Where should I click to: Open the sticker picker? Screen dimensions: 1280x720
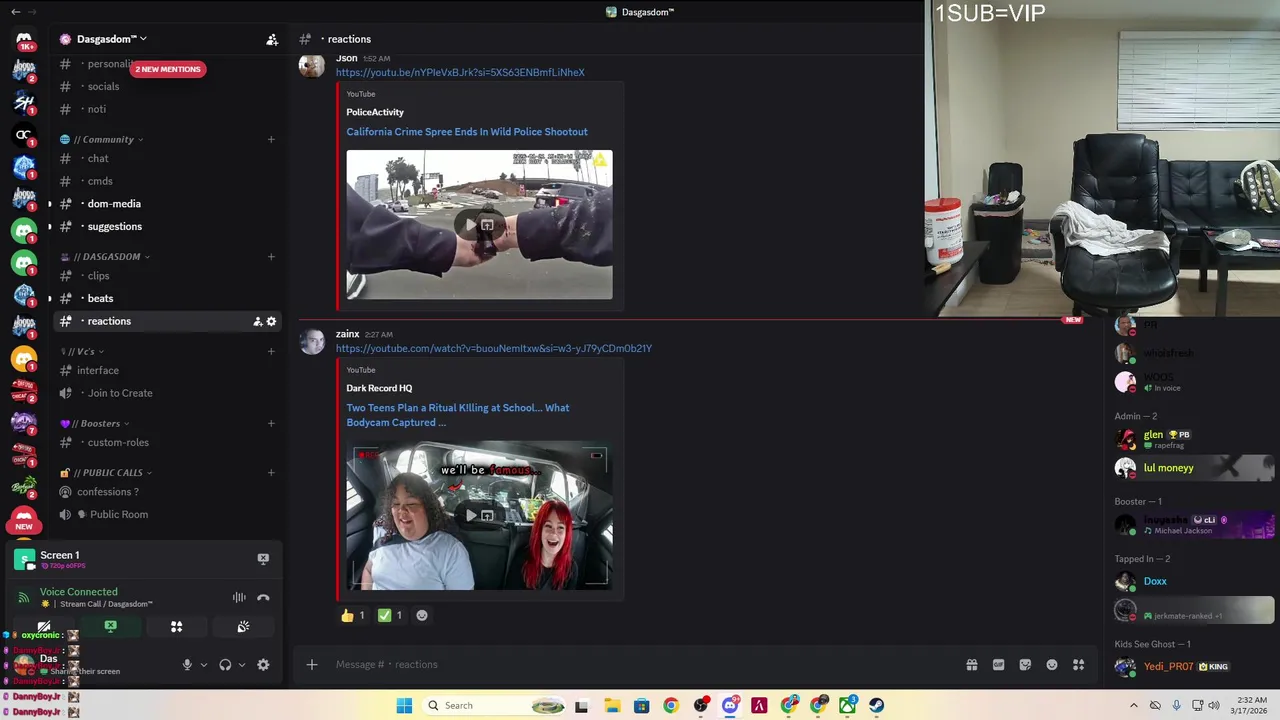pos(1025,665)
